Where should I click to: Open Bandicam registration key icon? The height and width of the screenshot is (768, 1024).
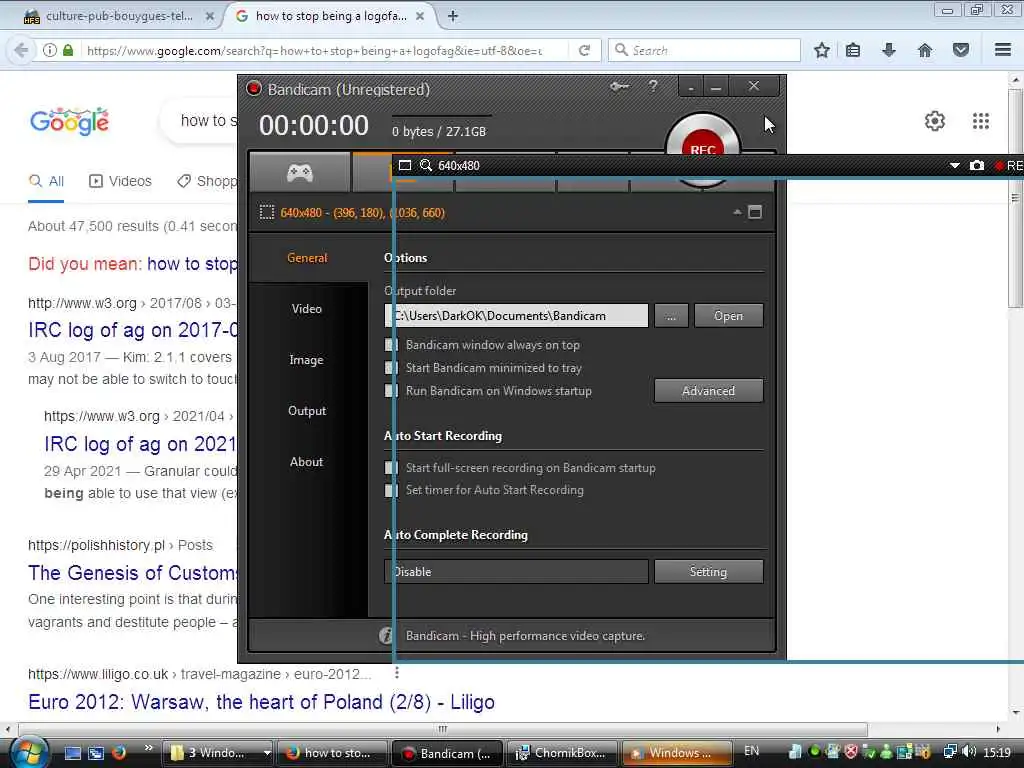[x=619, y=86]
